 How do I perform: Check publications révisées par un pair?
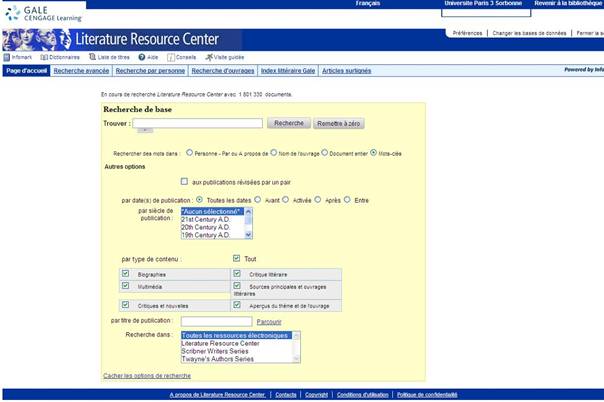[x=185, y=181]
